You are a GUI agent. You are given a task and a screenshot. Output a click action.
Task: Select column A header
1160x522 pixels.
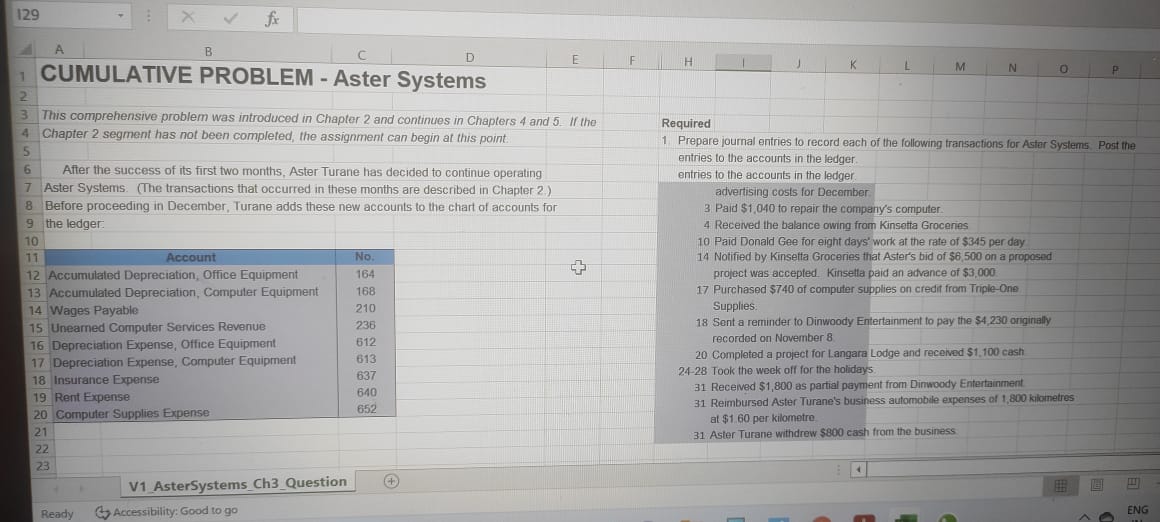pos(58,51)
